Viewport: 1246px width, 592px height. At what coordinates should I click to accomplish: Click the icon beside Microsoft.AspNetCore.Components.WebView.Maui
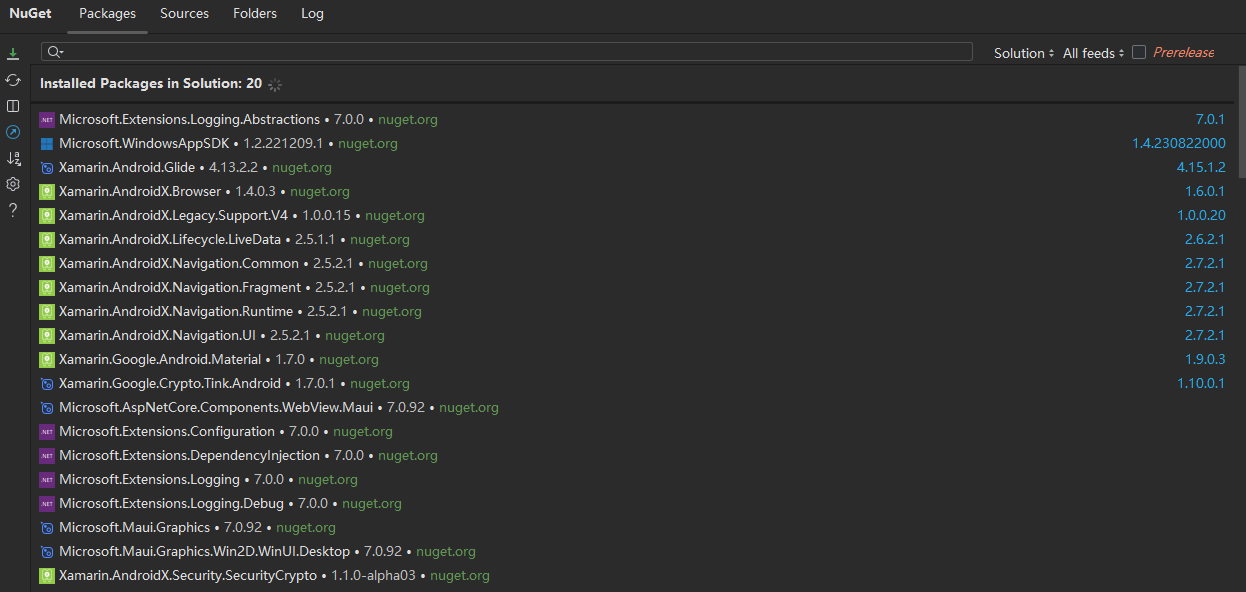46,407
